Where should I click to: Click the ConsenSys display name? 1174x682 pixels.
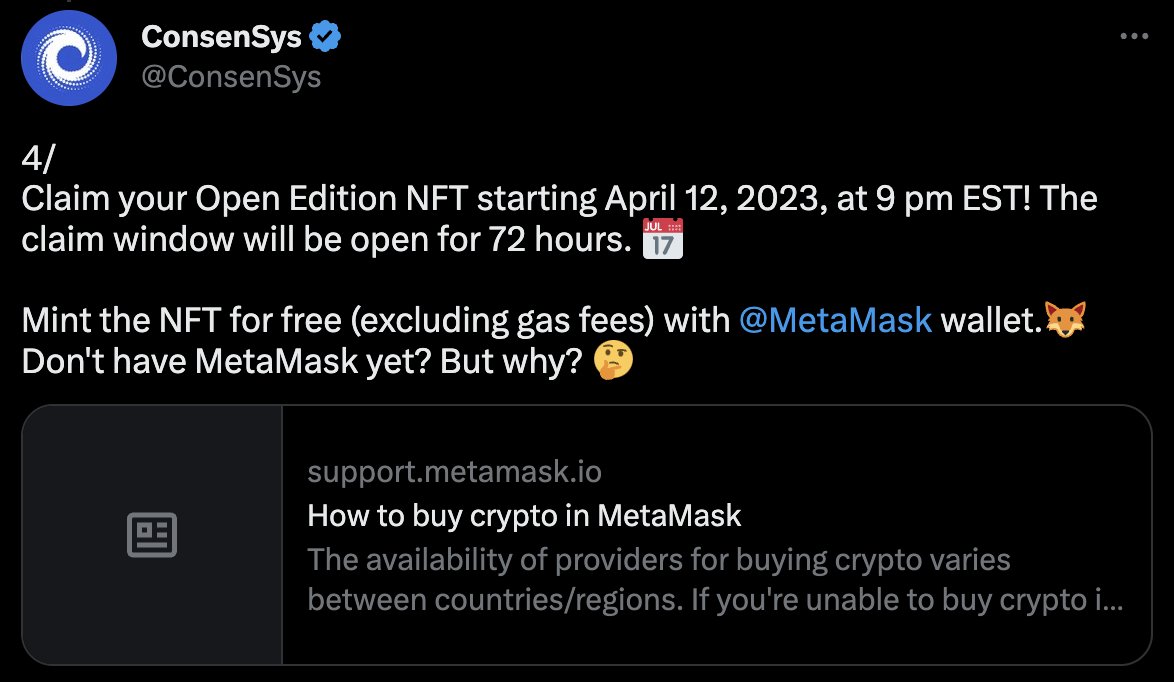(x=222, y=37)
